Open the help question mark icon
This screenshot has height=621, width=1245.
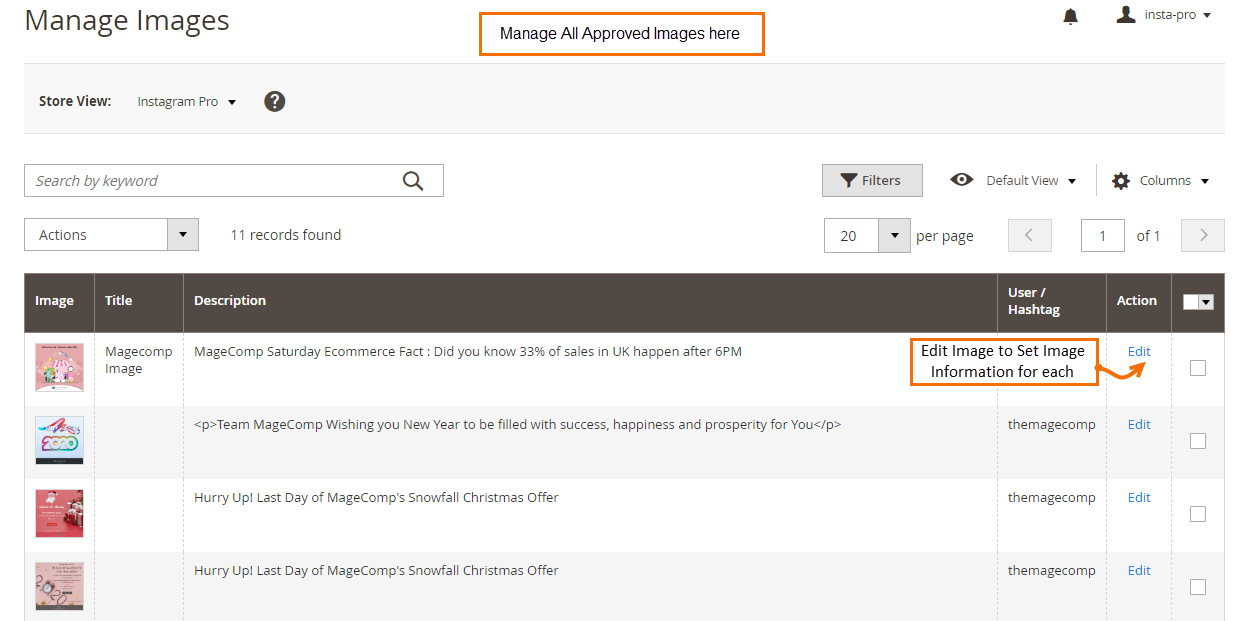(x=275, y=101)
